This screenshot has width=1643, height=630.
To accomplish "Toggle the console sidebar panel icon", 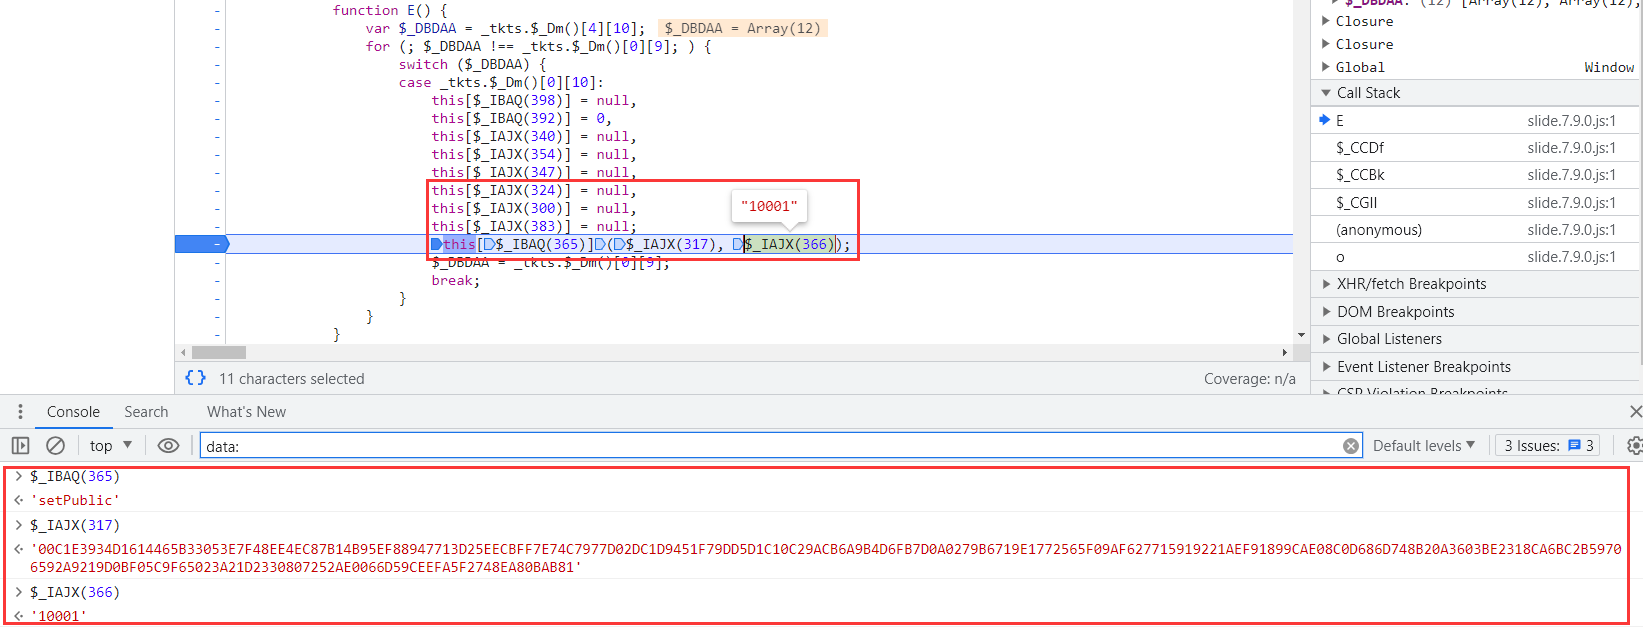I will pos(20,446).
